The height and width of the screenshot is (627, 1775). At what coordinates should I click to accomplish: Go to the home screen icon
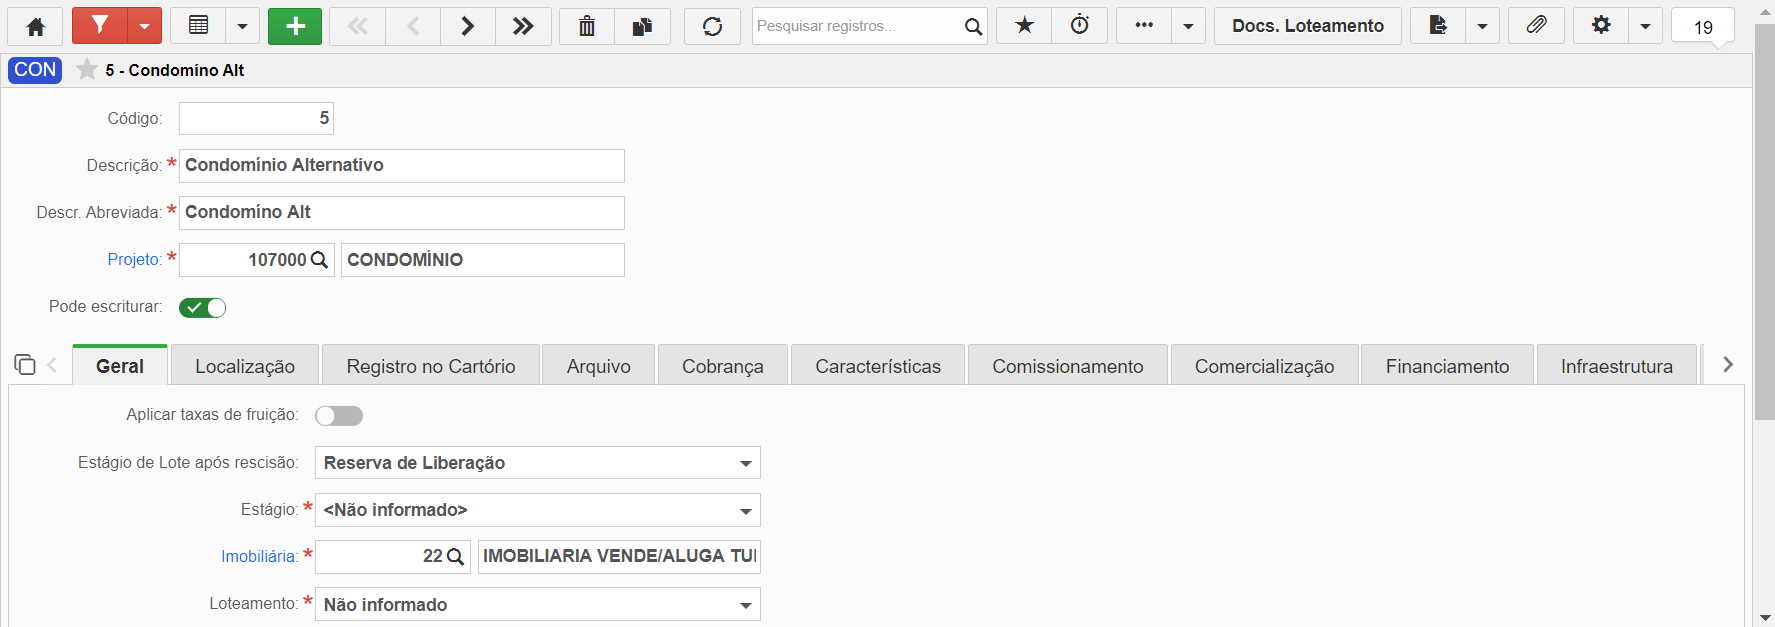tap(35, 26)
